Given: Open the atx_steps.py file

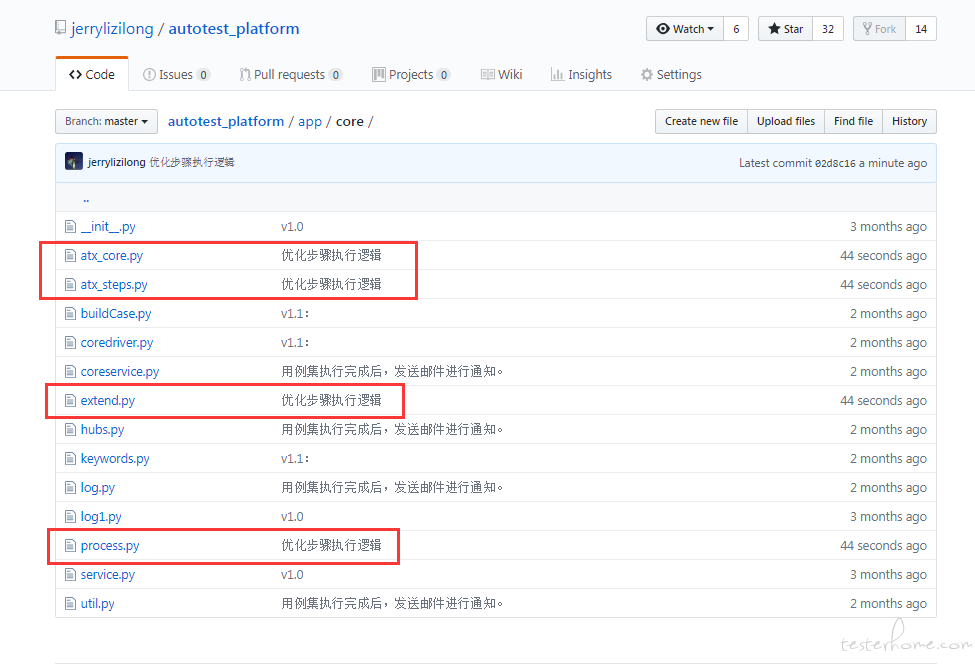Looking at the screenshot, I should pyautogui.click(x=114, y=285).
